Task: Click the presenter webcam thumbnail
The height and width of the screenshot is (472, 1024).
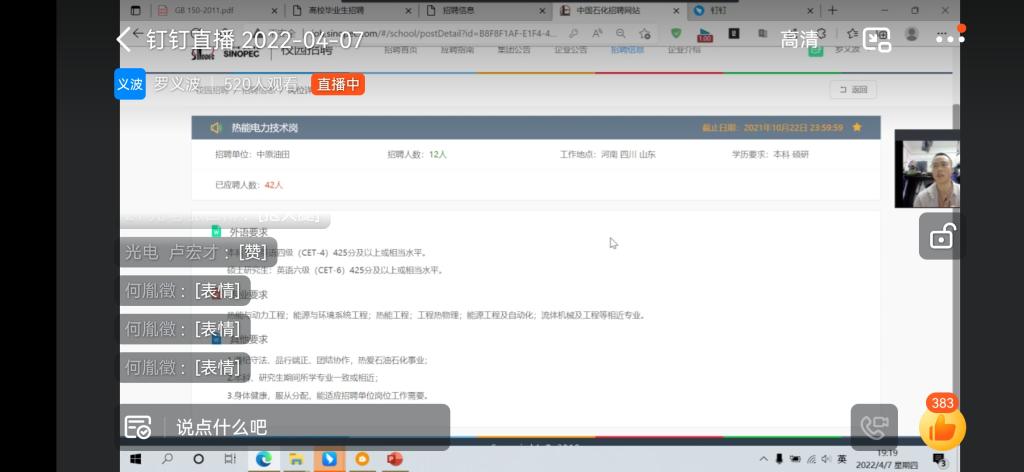Action: click(926, 173)
